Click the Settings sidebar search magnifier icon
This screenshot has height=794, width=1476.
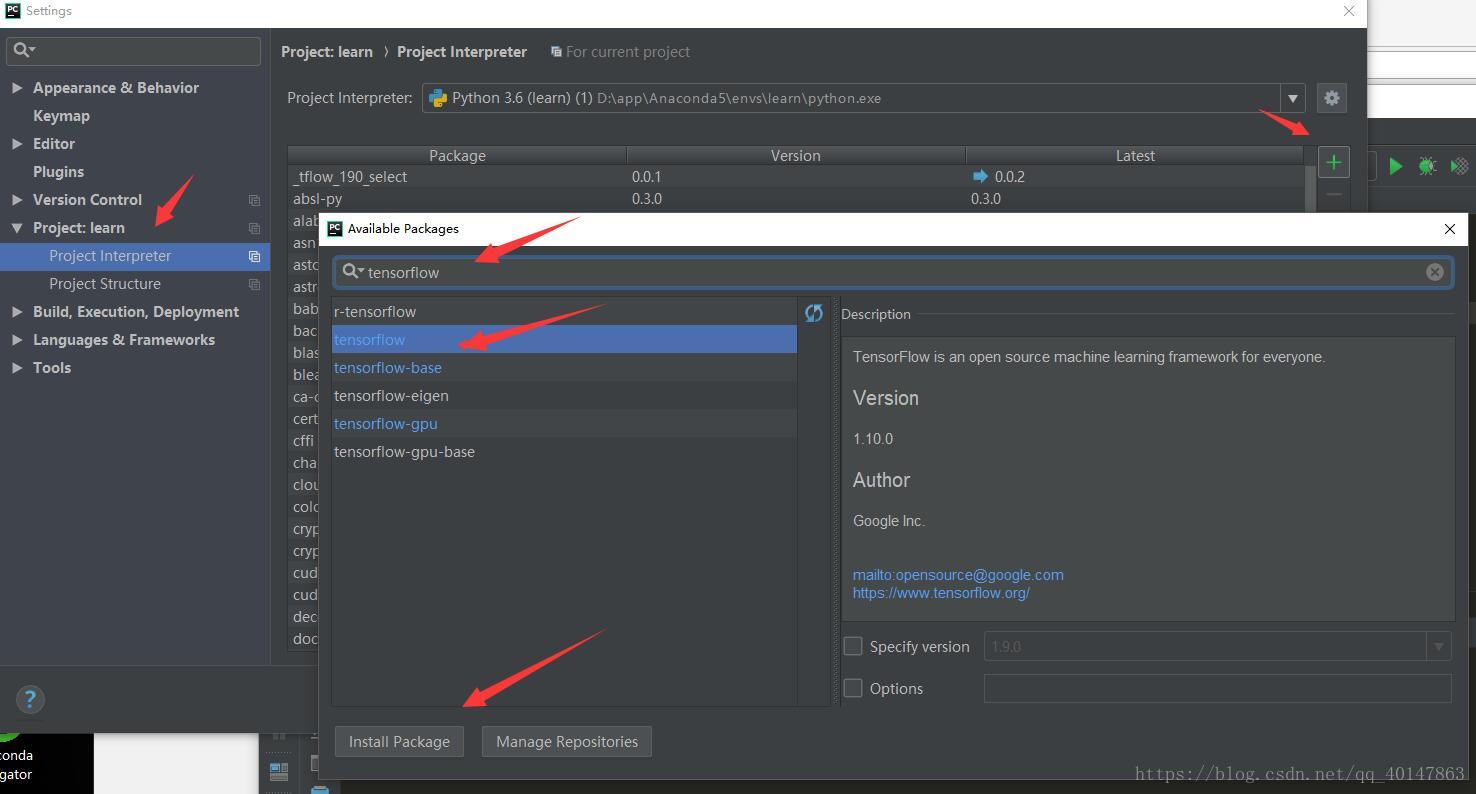24,50
